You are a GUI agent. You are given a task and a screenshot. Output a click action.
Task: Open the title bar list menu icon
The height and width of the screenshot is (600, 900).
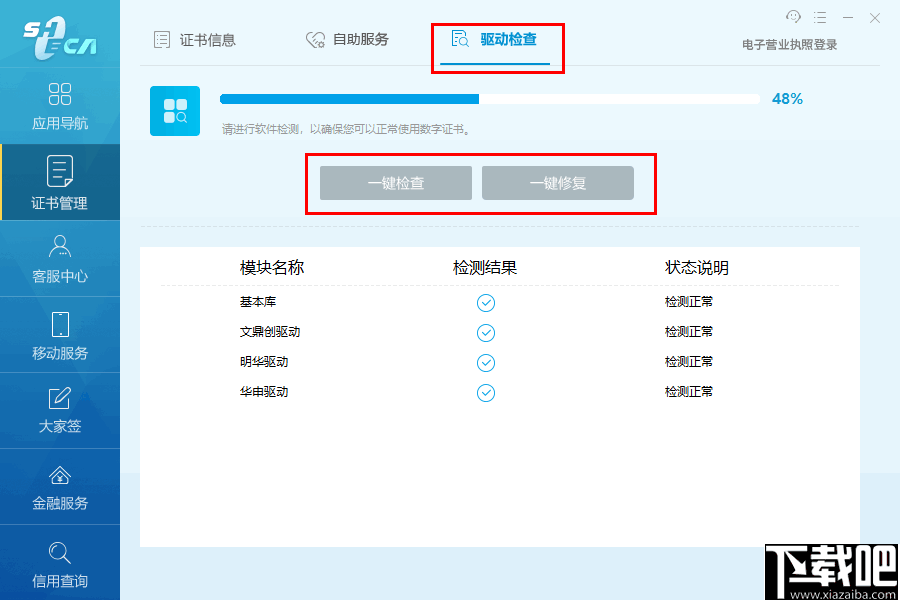click(820, 18)
